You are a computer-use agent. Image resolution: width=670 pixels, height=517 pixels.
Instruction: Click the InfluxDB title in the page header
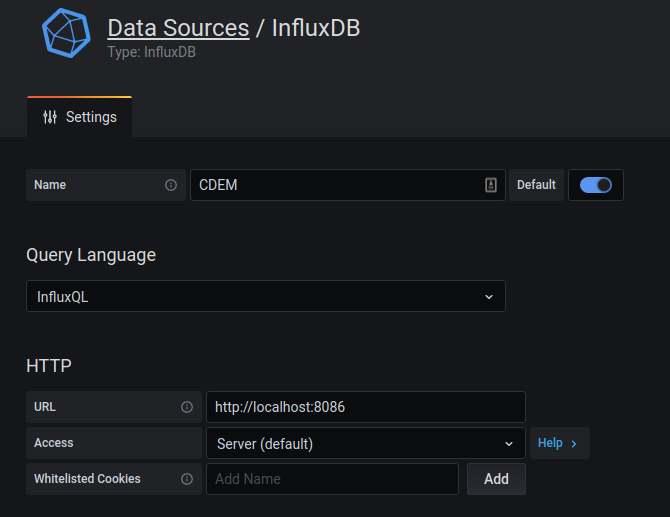[x=316, y=28]
